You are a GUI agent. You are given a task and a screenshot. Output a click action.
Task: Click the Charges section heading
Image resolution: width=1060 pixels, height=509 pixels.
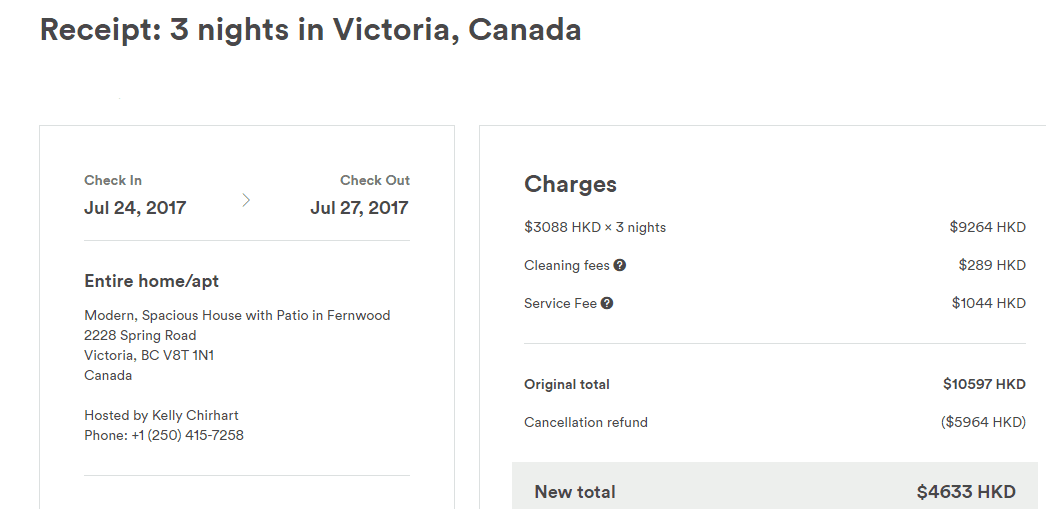tap(571, 184)
